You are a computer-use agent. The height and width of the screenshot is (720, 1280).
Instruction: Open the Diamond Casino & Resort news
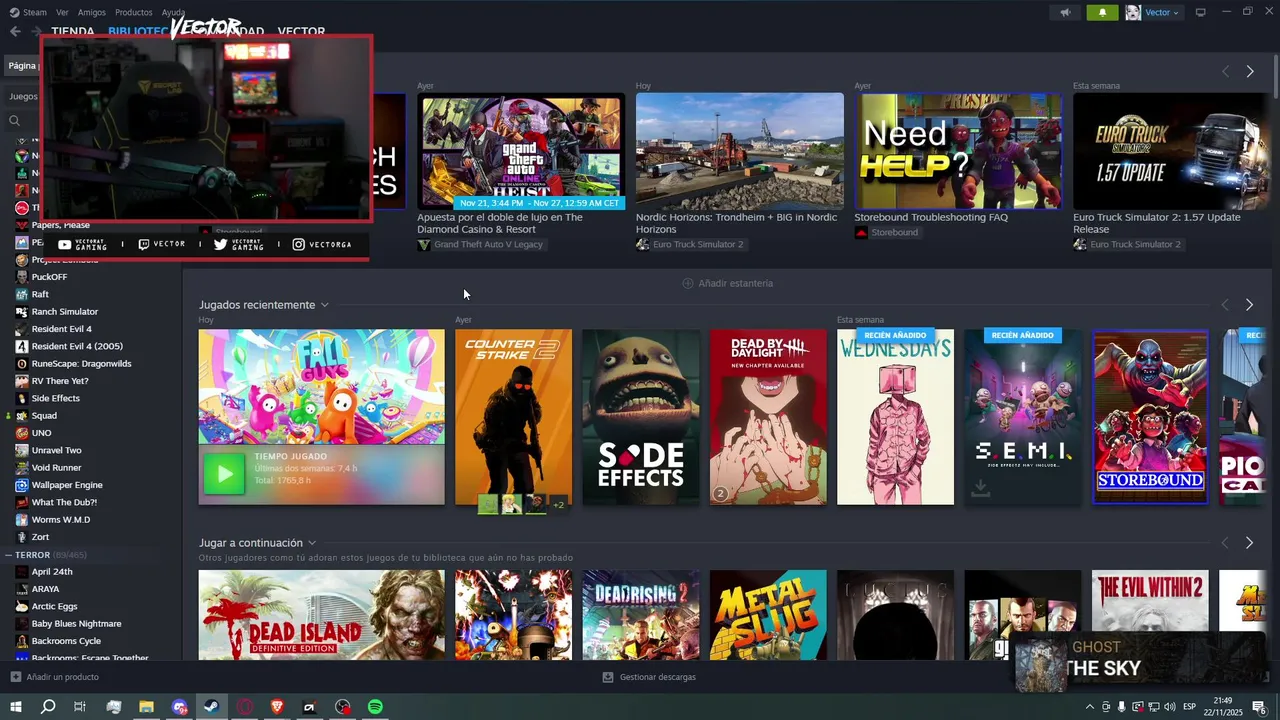pos(521,151)
